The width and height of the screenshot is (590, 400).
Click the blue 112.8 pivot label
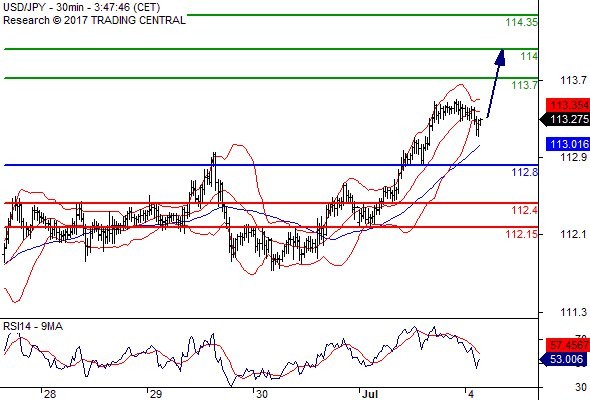(525, 172)
